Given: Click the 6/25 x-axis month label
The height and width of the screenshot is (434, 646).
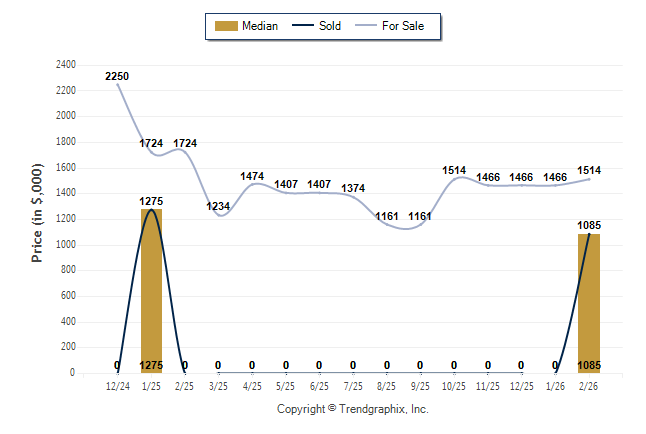Looking at the screenshot, I should pyautogui.click(x=319, y=384).
